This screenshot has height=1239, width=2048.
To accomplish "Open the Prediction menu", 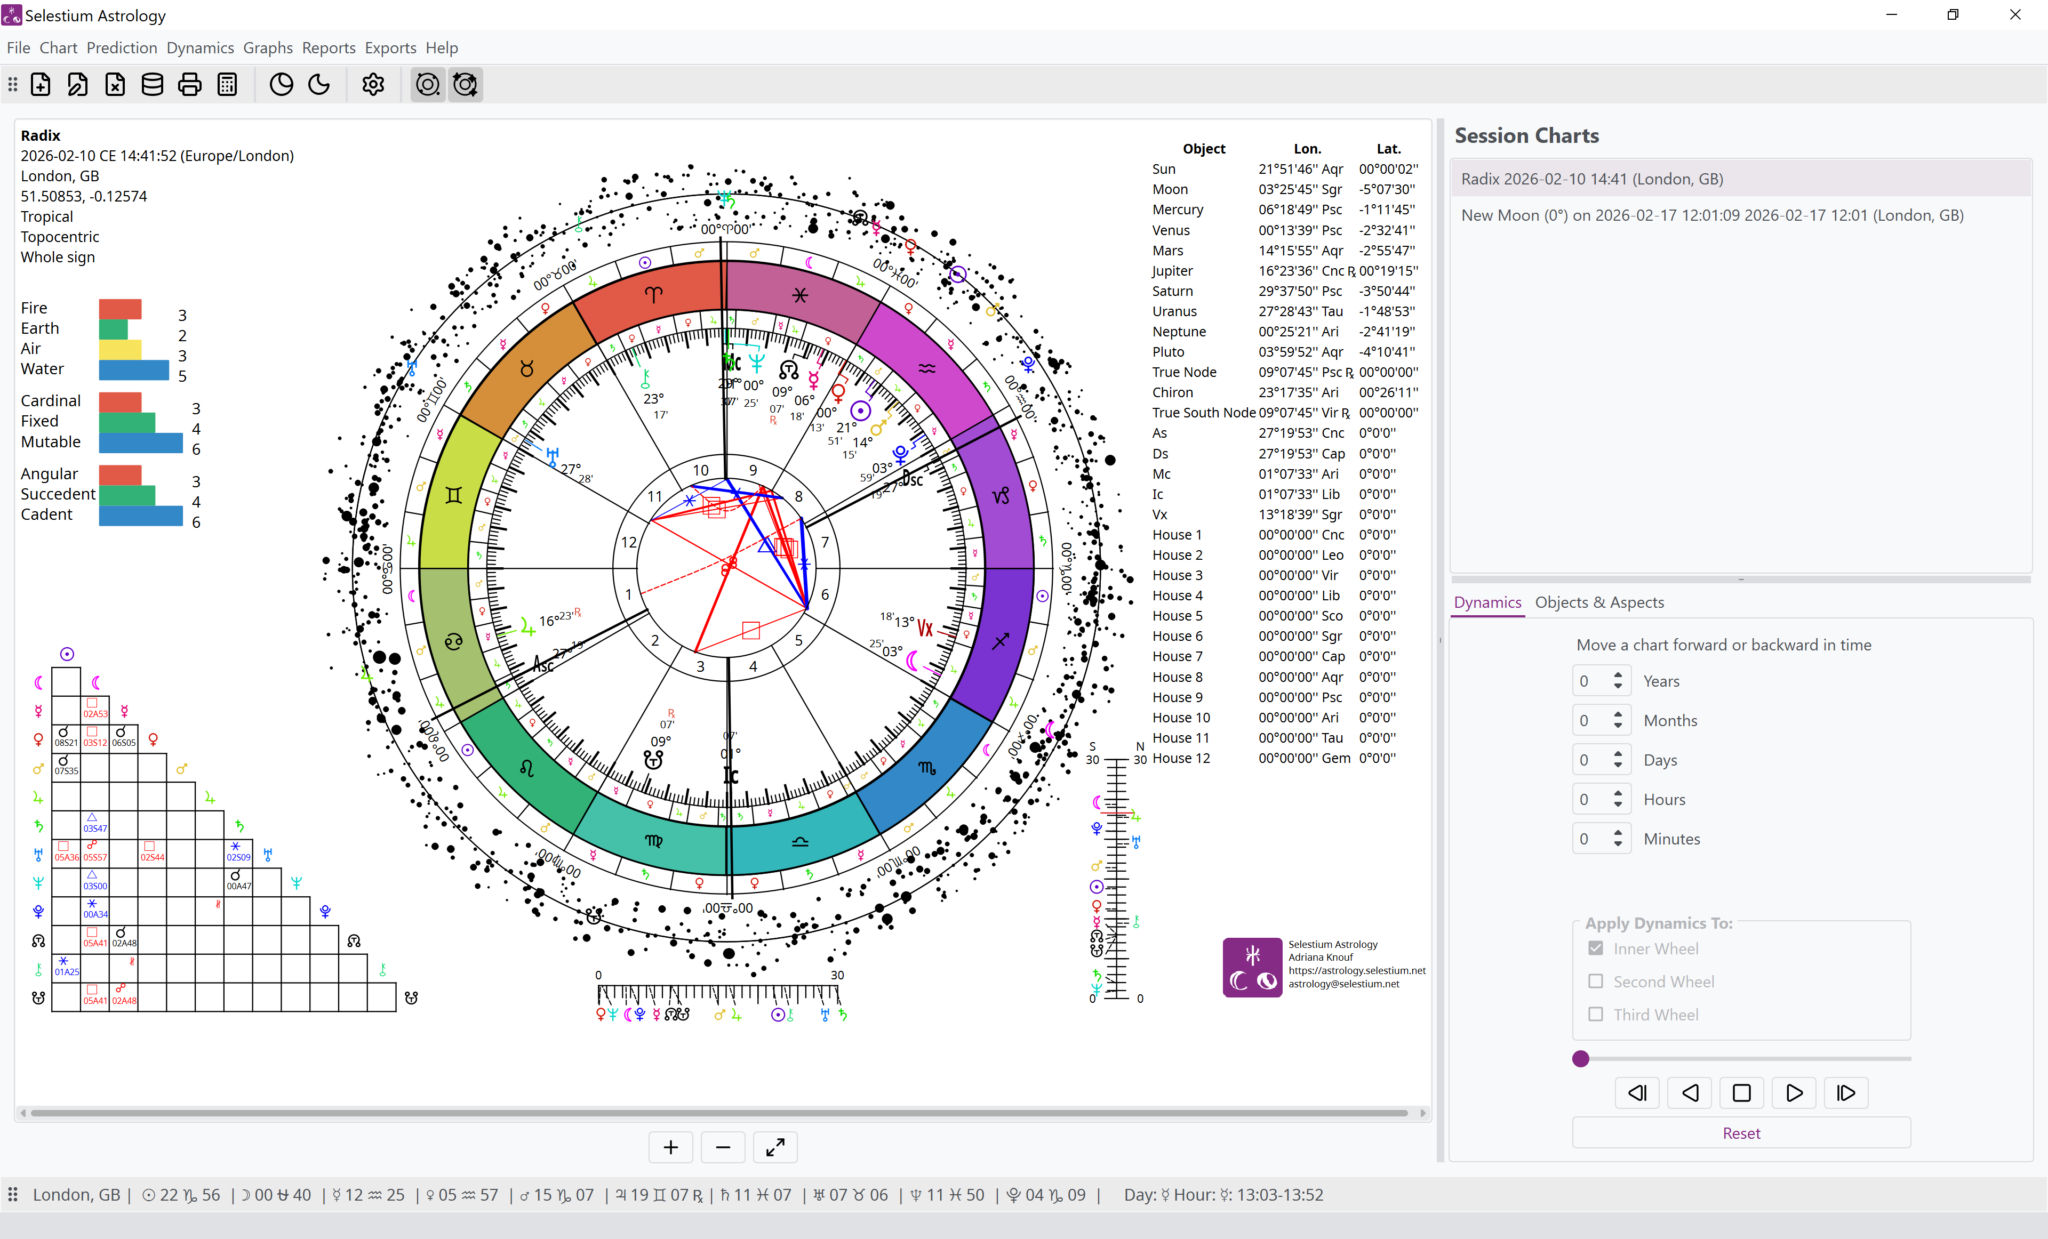I will point(122,47).
